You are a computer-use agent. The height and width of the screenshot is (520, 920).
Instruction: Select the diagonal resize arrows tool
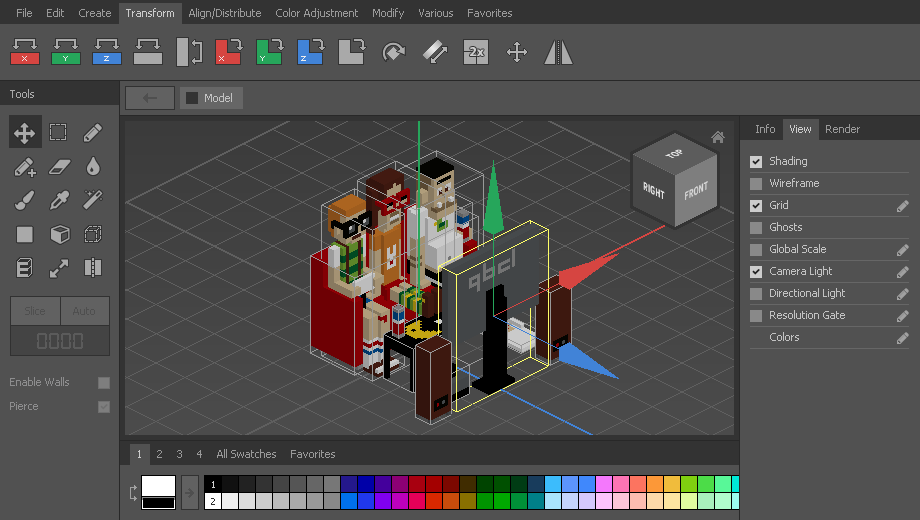click(x=59, y=268)
